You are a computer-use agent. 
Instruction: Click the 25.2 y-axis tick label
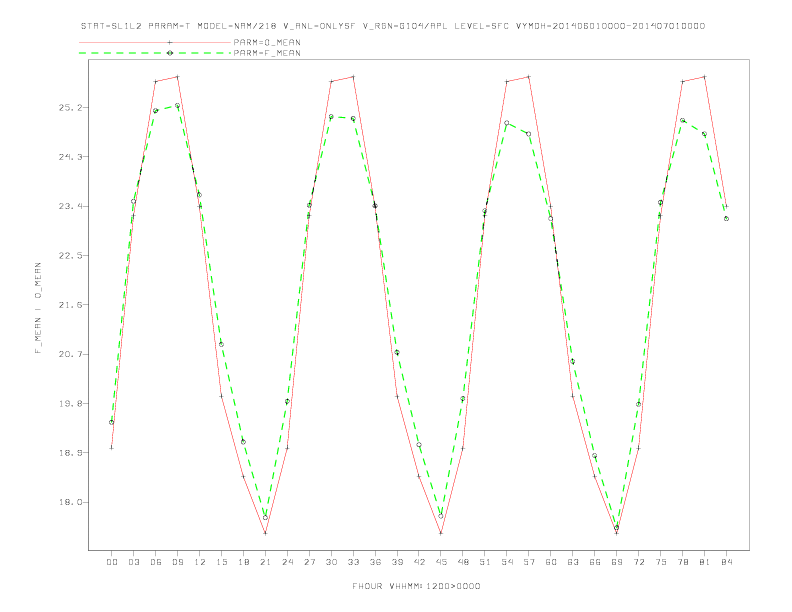70,108
